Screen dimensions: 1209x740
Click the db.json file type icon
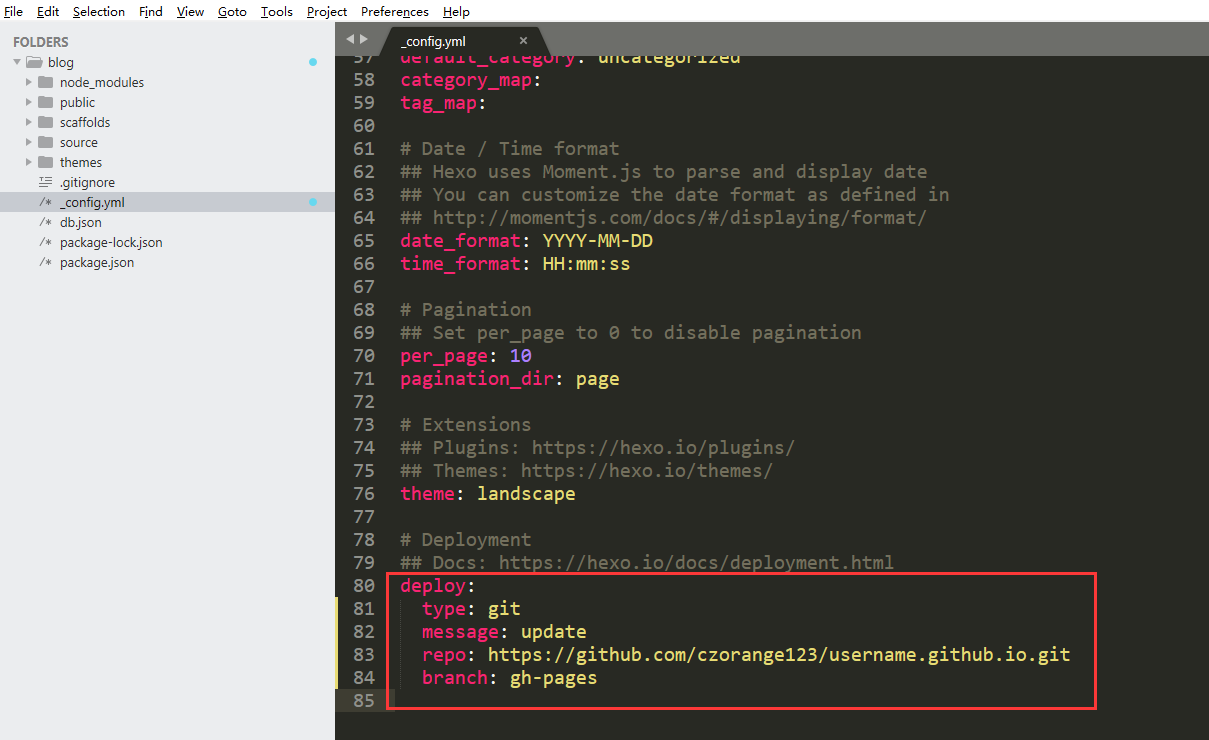click(x=45, y=222)
